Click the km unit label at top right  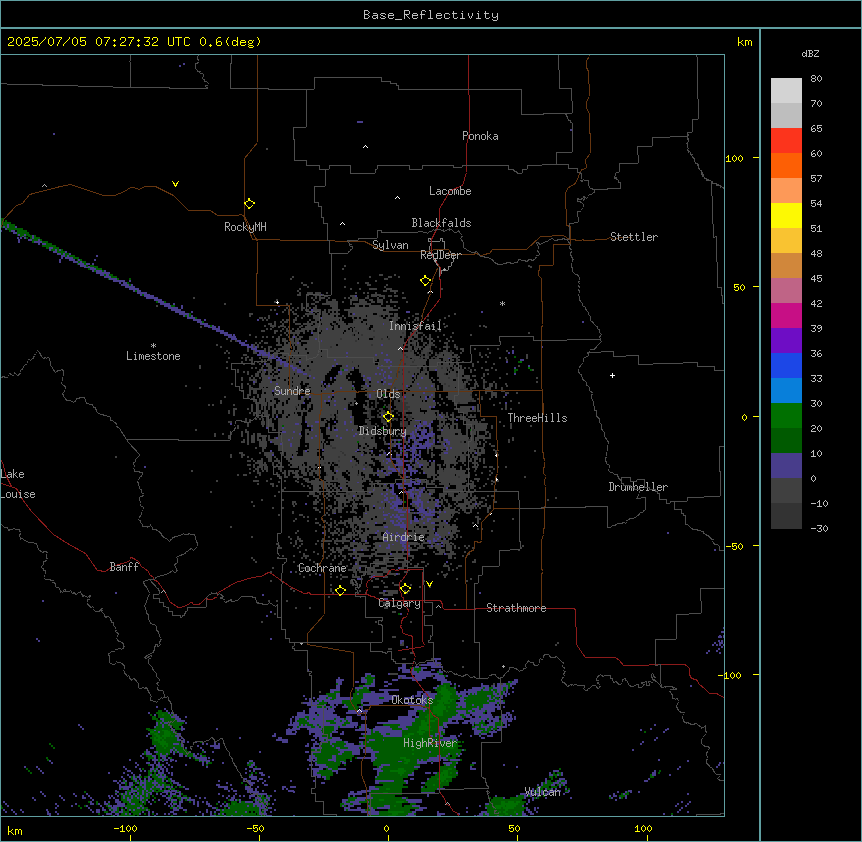745,42
